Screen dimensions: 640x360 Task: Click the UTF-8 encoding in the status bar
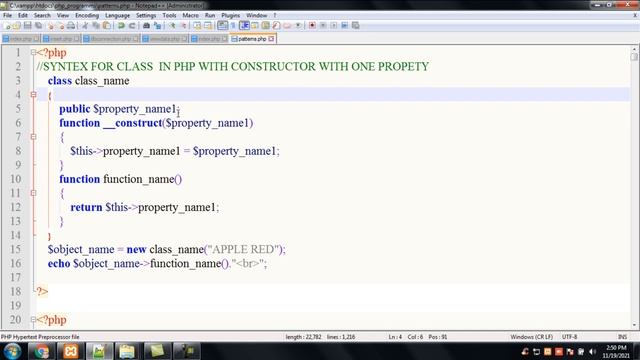569,337
